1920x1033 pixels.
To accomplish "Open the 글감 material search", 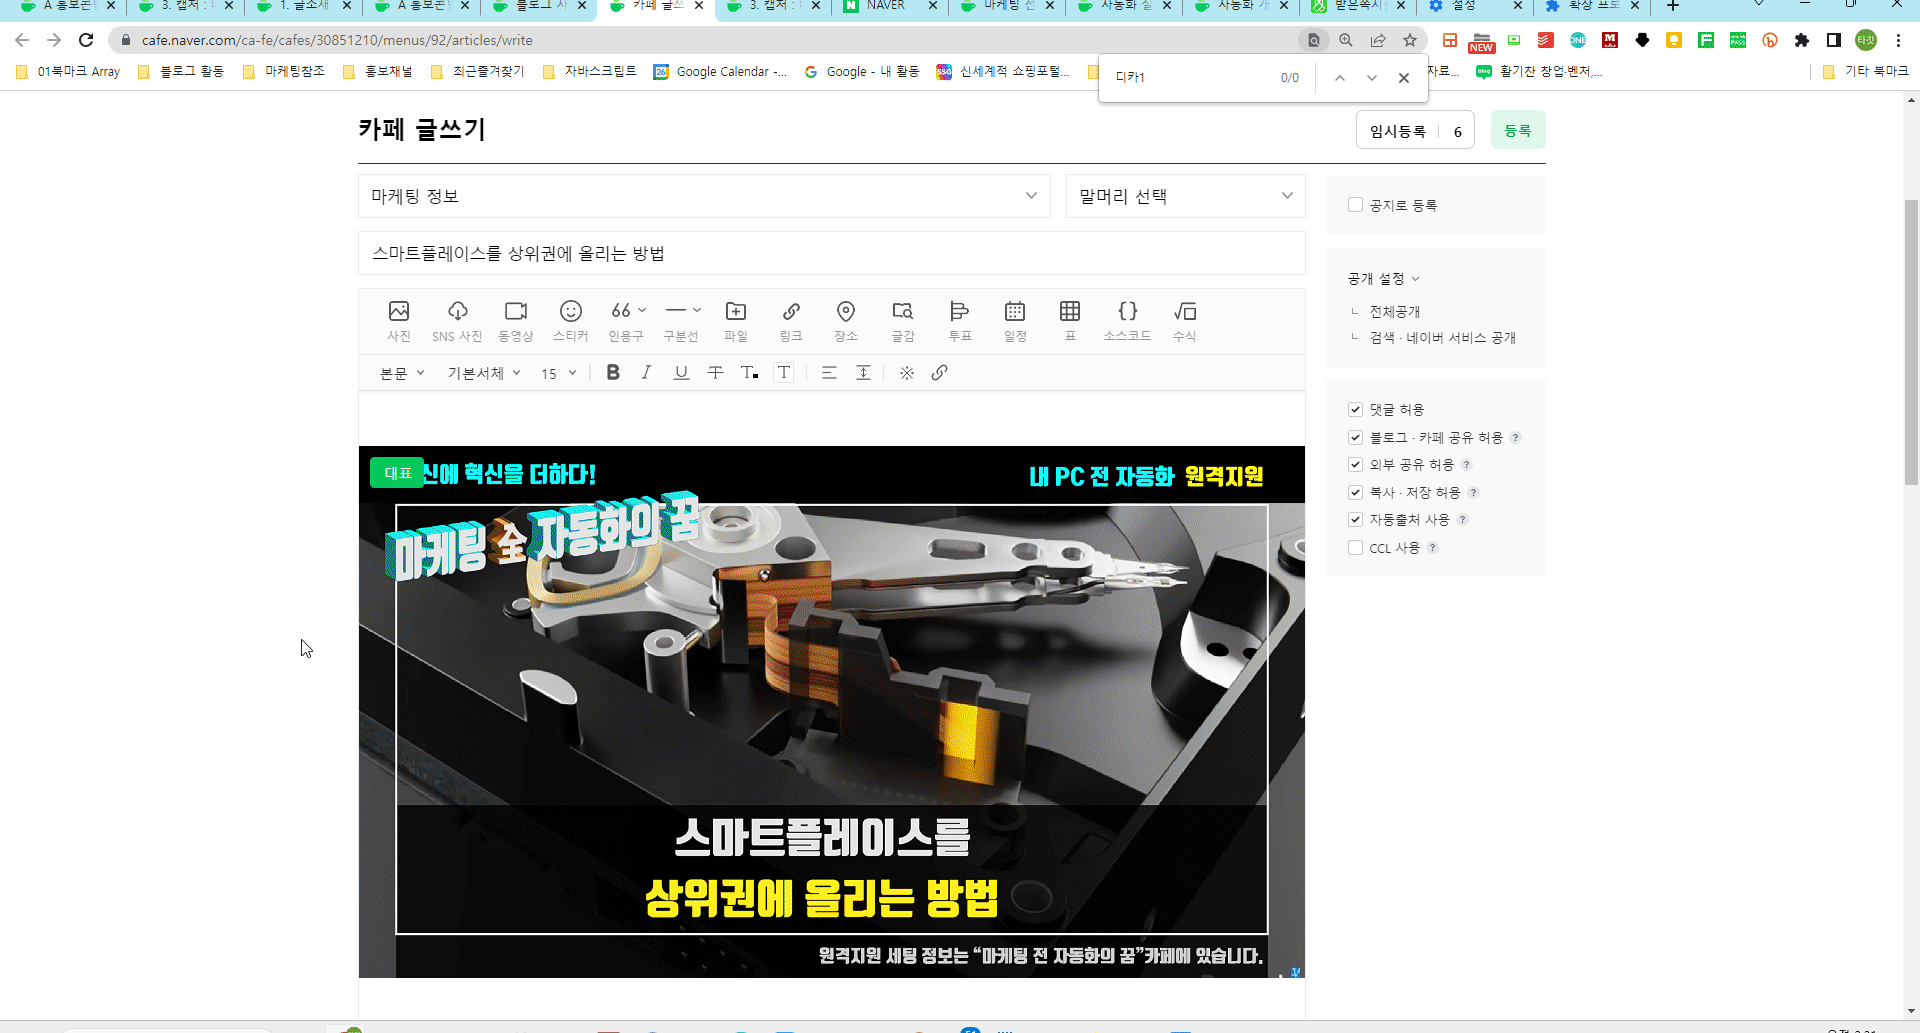I will (903, 321).
